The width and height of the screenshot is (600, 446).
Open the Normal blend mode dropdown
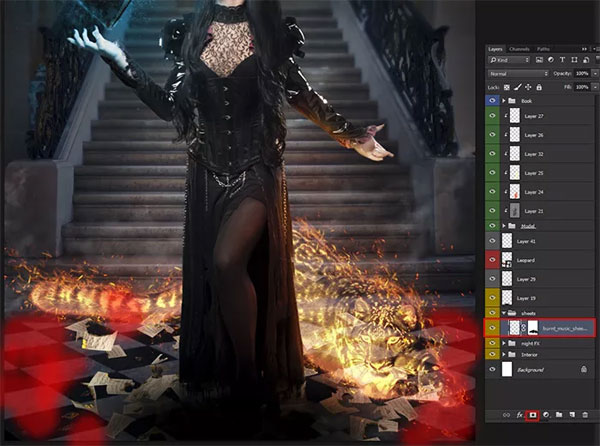[518, 73]
